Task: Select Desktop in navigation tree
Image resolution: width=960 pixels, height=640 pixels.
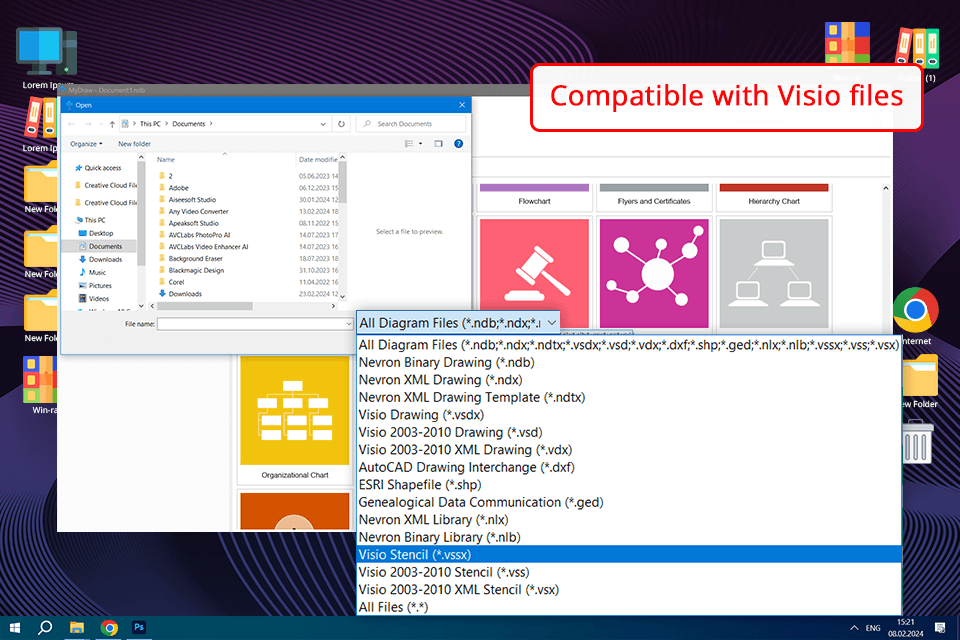Action: tap(96, 233)
